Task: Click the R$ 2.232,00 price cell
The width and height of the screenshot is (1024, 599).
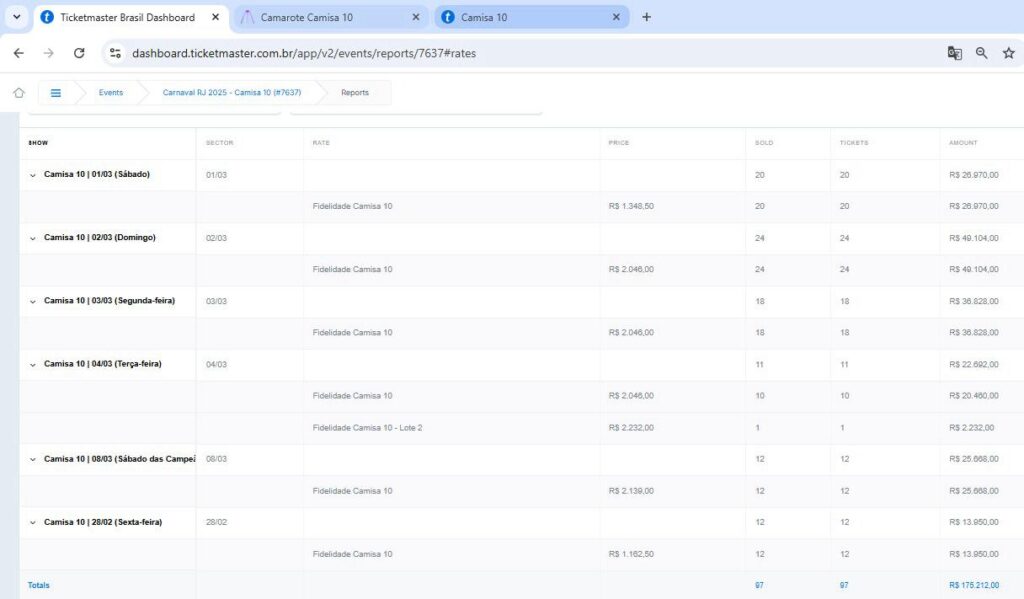Action: [x=631, y=428]
